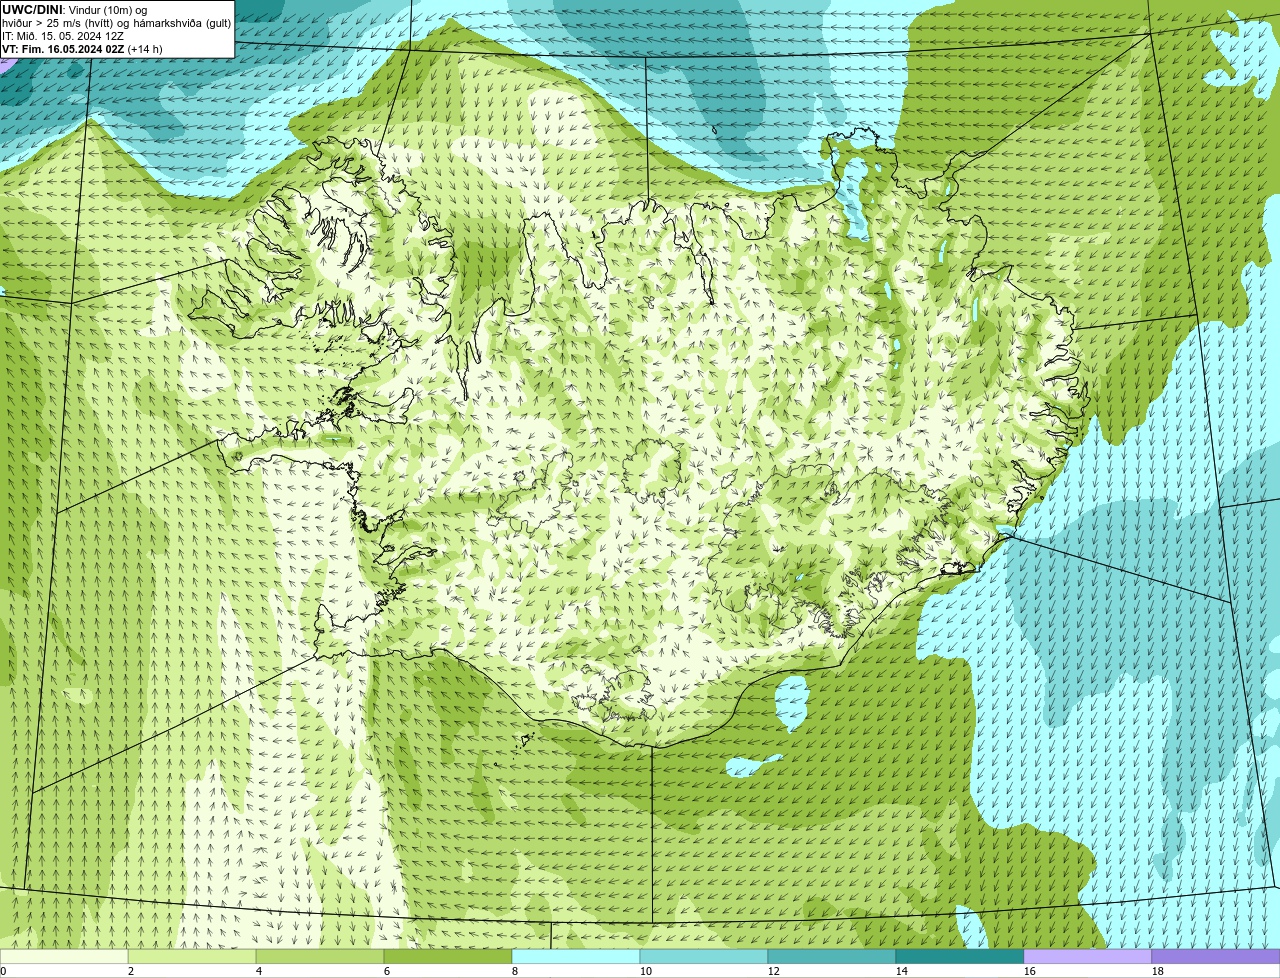Choose the 14–16 m/s dark teal legend swatch
The height and width of the screenshot is (978, 1280).
pos(960,957)
